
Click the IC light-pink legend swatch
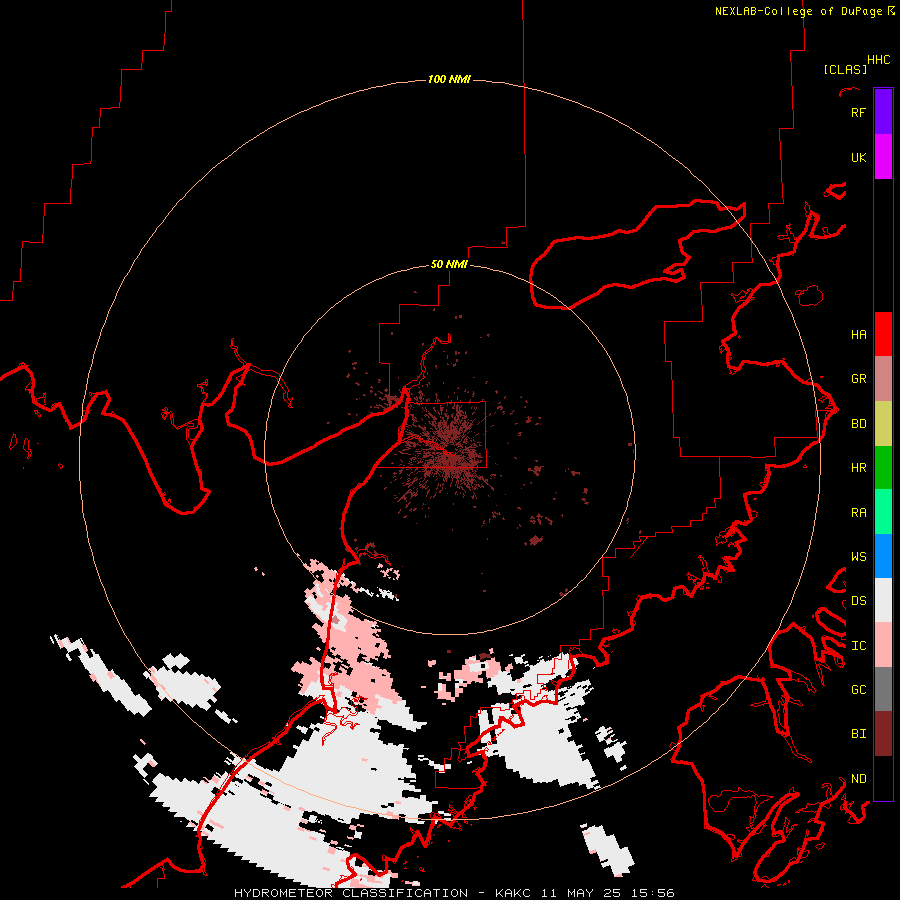883,645
